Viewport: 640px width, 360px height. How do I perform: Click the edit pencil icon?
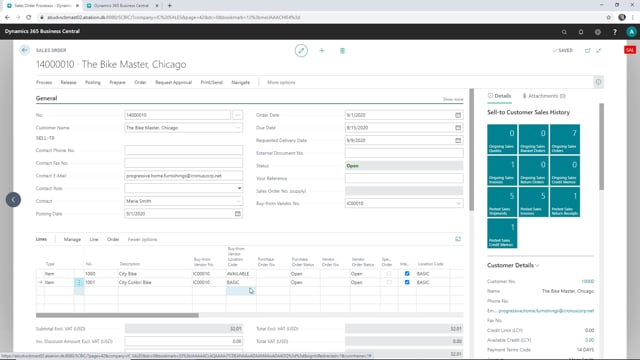click(x=301, y=51)
